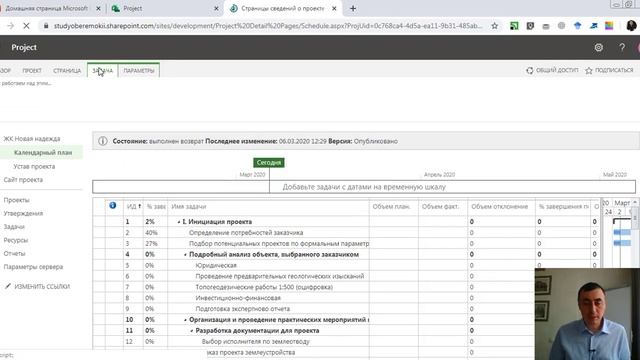The image size is (640, 360).
Task: Open the СТРАНИЦА ribbon tab
Action: (67, 71)
